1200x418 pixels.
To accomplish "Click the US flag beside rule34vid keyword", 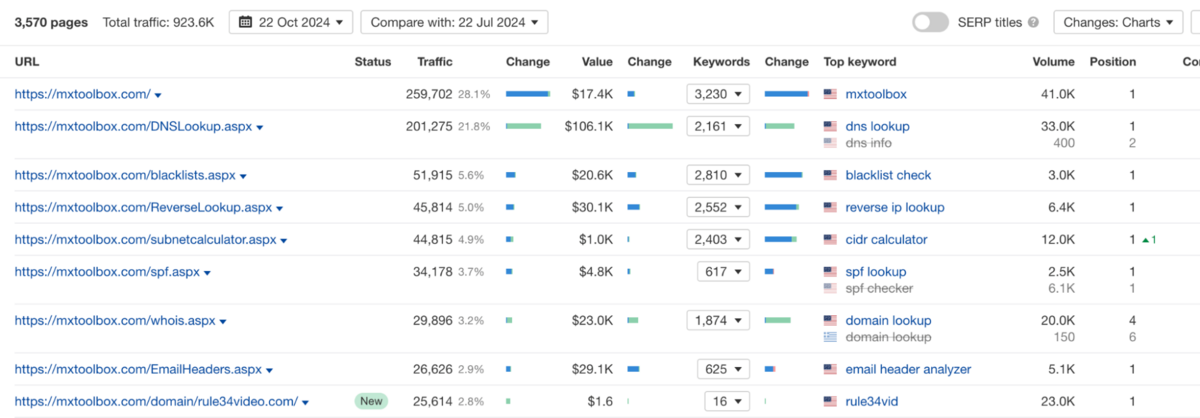I will tap(830, 402).
